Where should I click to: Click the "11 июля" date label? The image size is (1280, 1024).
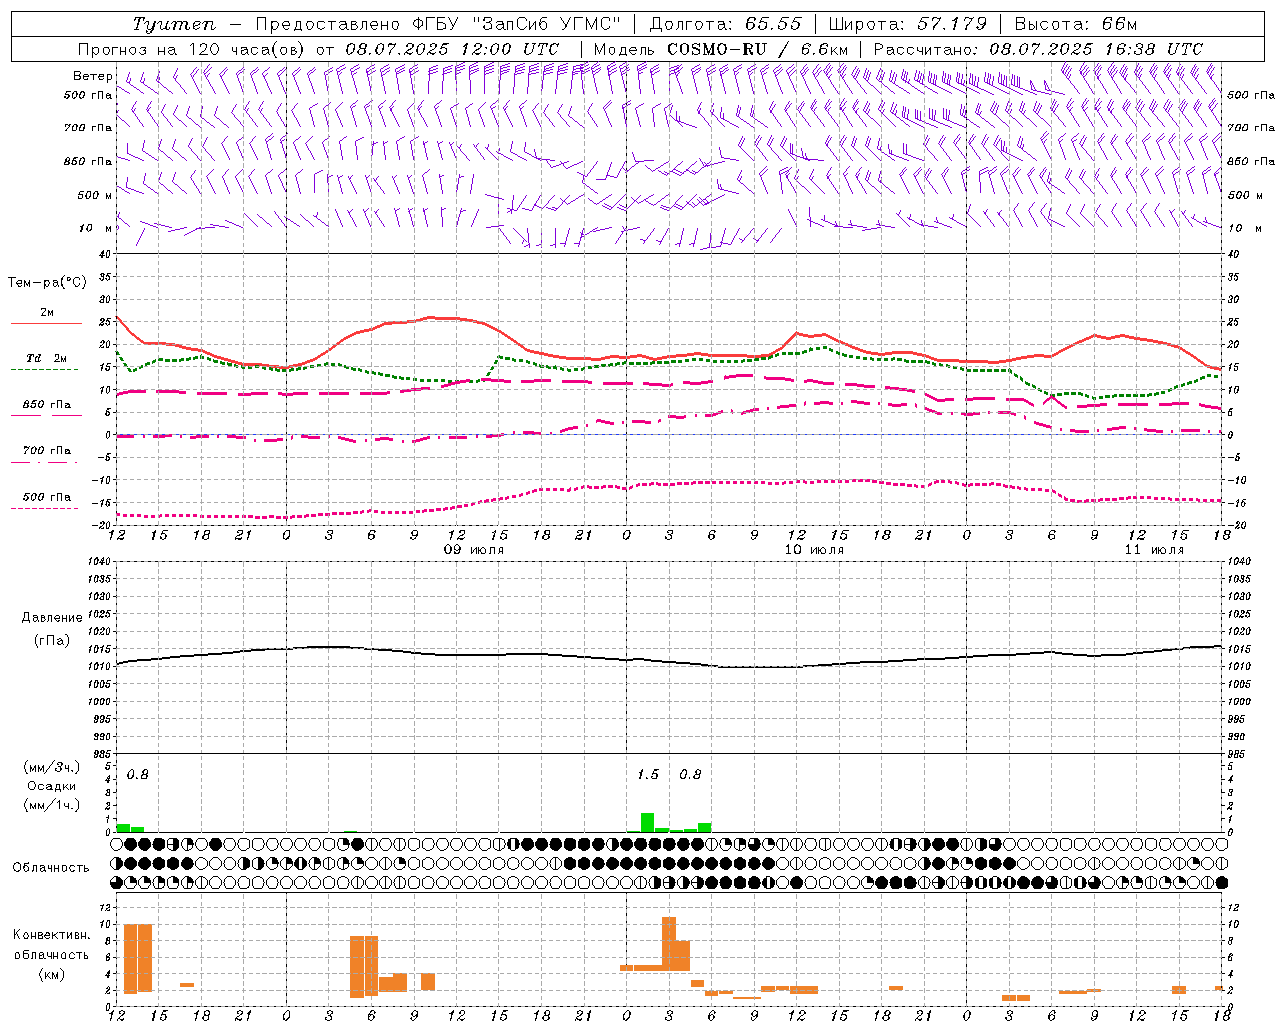pyautogui.click(x=1154, y=550)
